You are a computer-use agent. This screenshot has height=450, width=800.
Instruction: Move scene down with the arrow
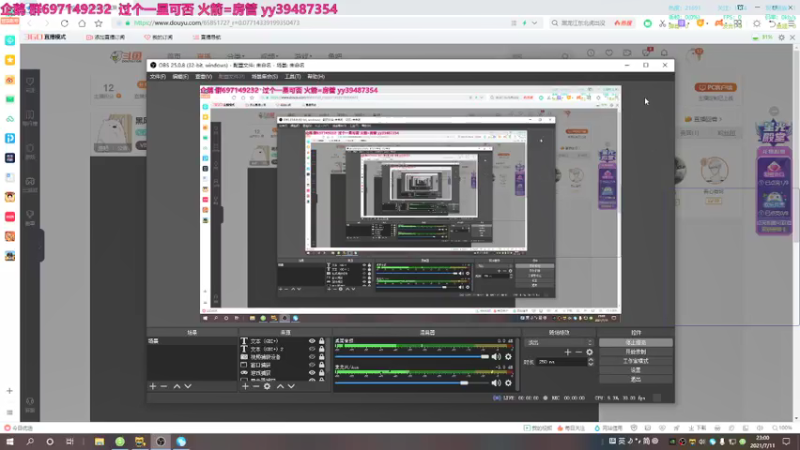click(188, 386)
